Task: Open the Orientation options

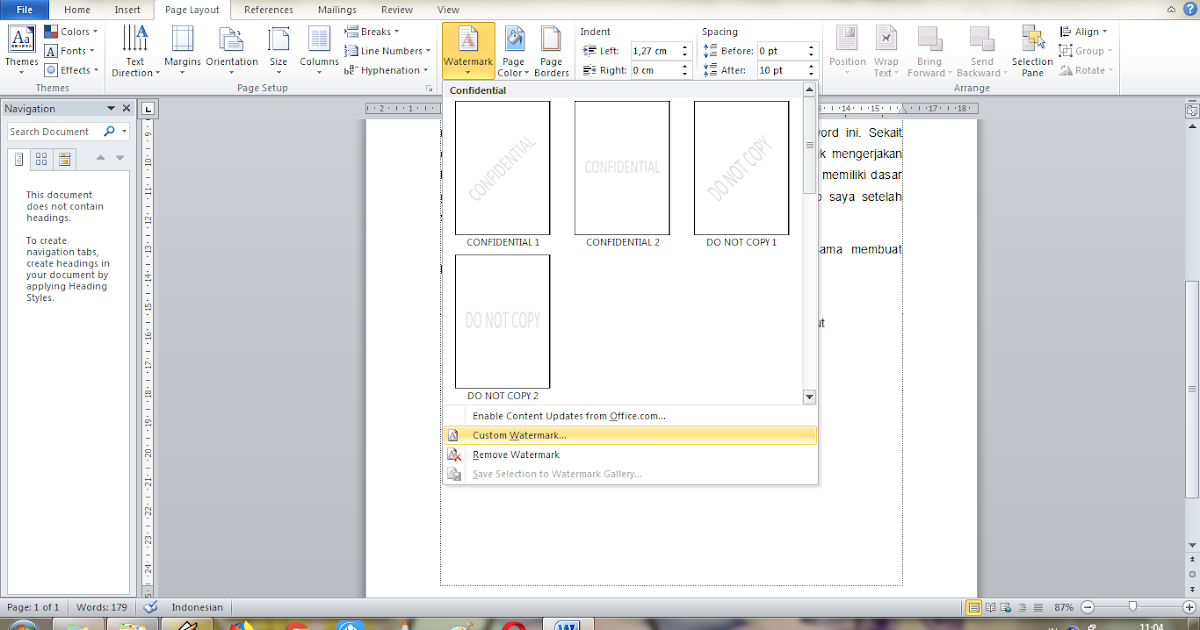Action: click(x=231, y=50)
